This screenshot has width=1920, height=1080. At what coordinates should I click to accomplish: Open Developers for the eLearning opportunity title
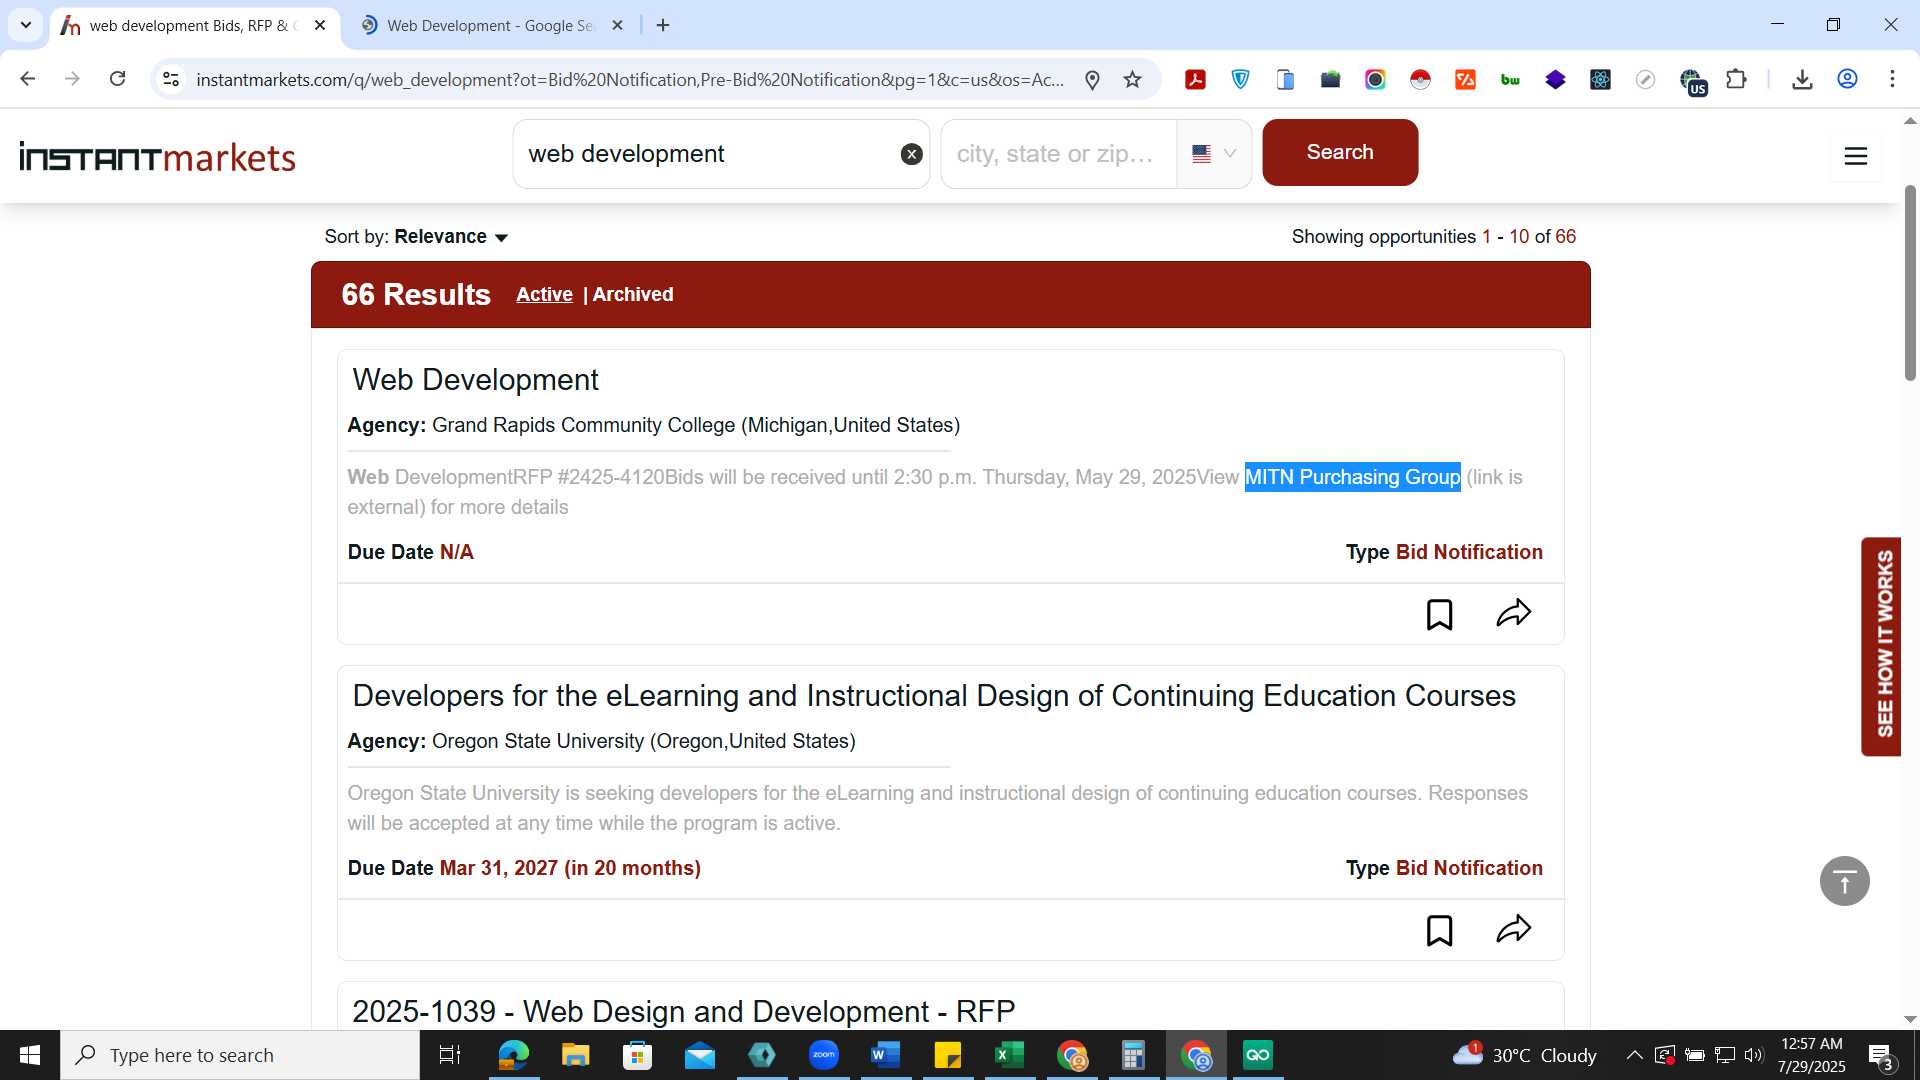click(x=934, y=696)
